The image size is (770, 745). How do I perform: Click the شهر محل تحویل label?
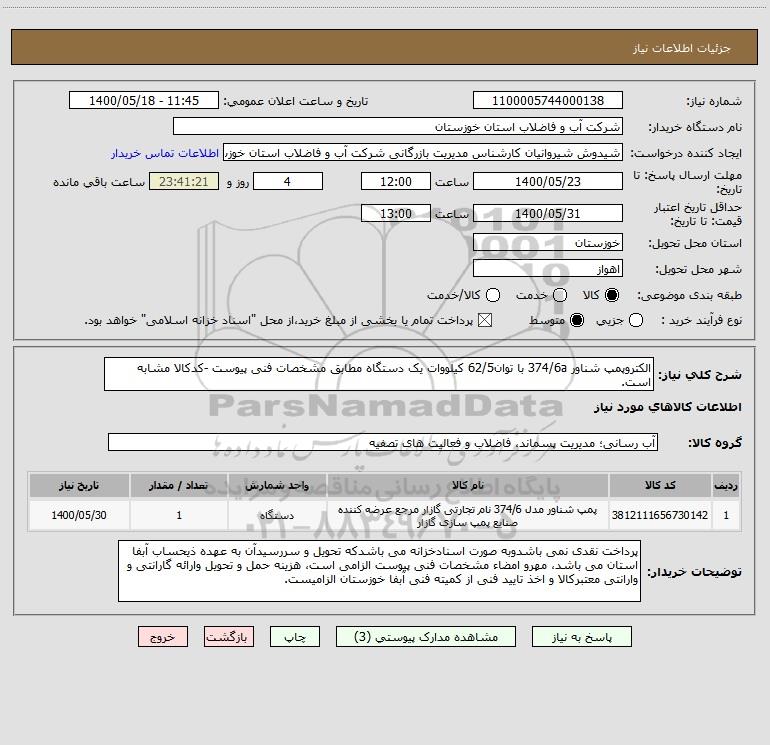pyautogui.click(x=699, y=269)
